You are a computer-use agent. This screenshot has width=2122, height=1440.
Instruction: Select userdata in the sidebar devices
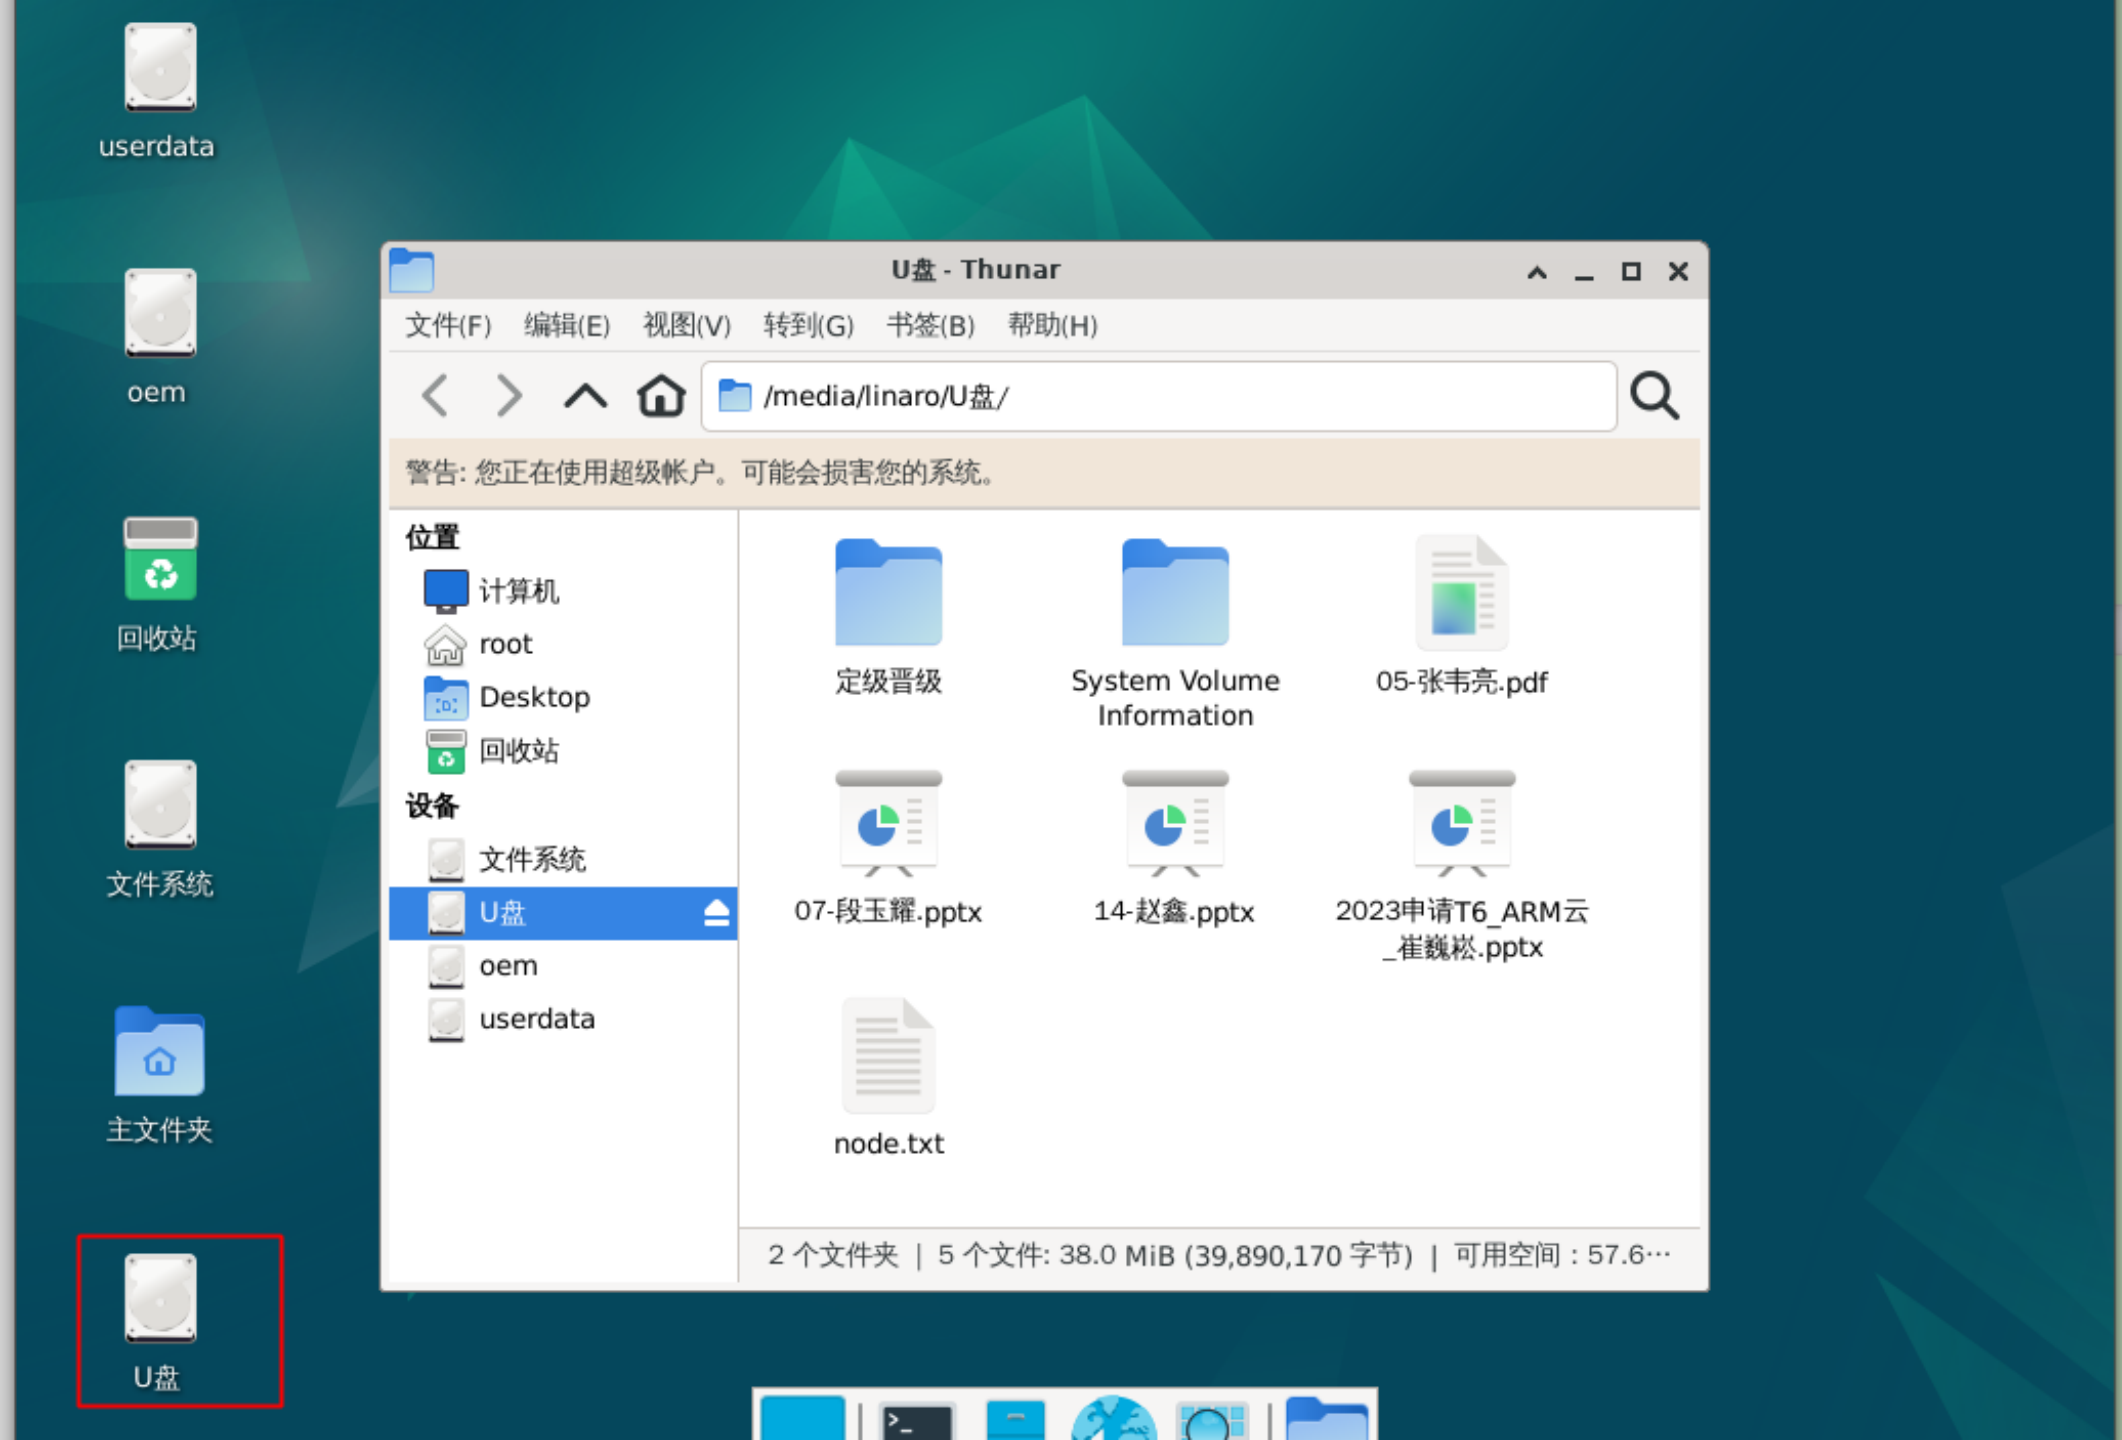tap(563, 1019)
